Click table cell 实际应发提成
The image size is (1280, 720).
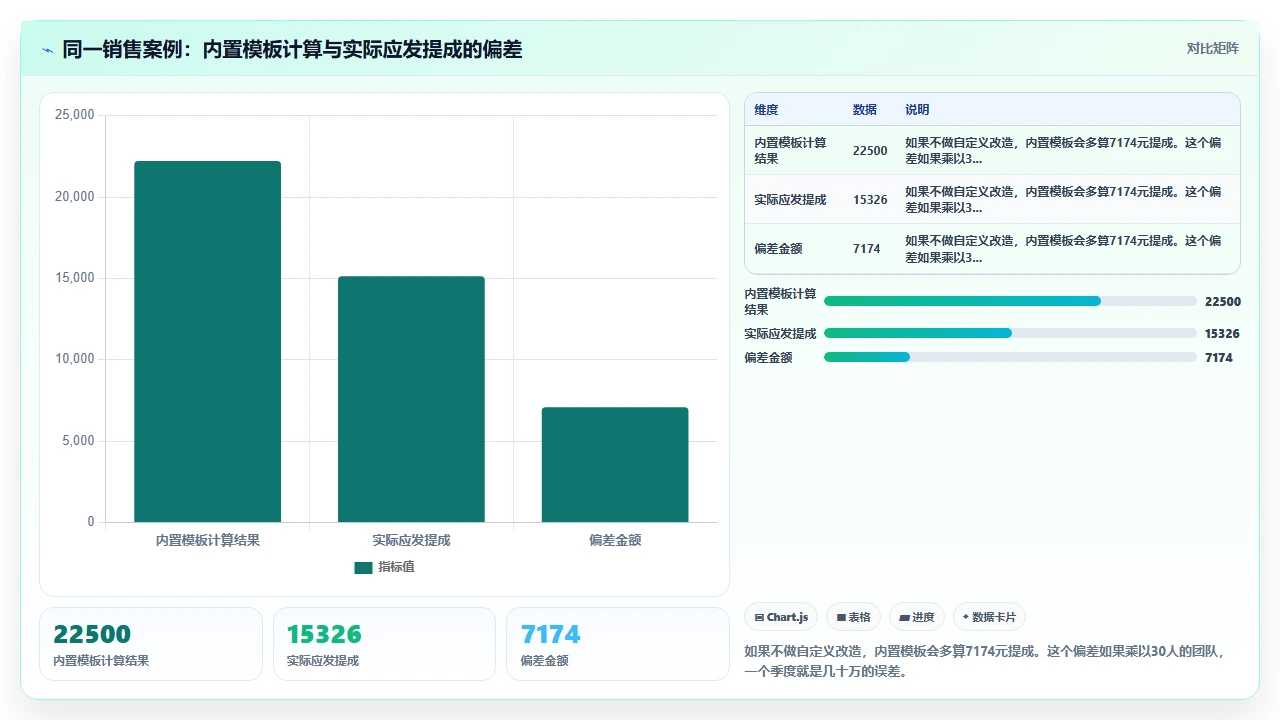pos(790,199)
